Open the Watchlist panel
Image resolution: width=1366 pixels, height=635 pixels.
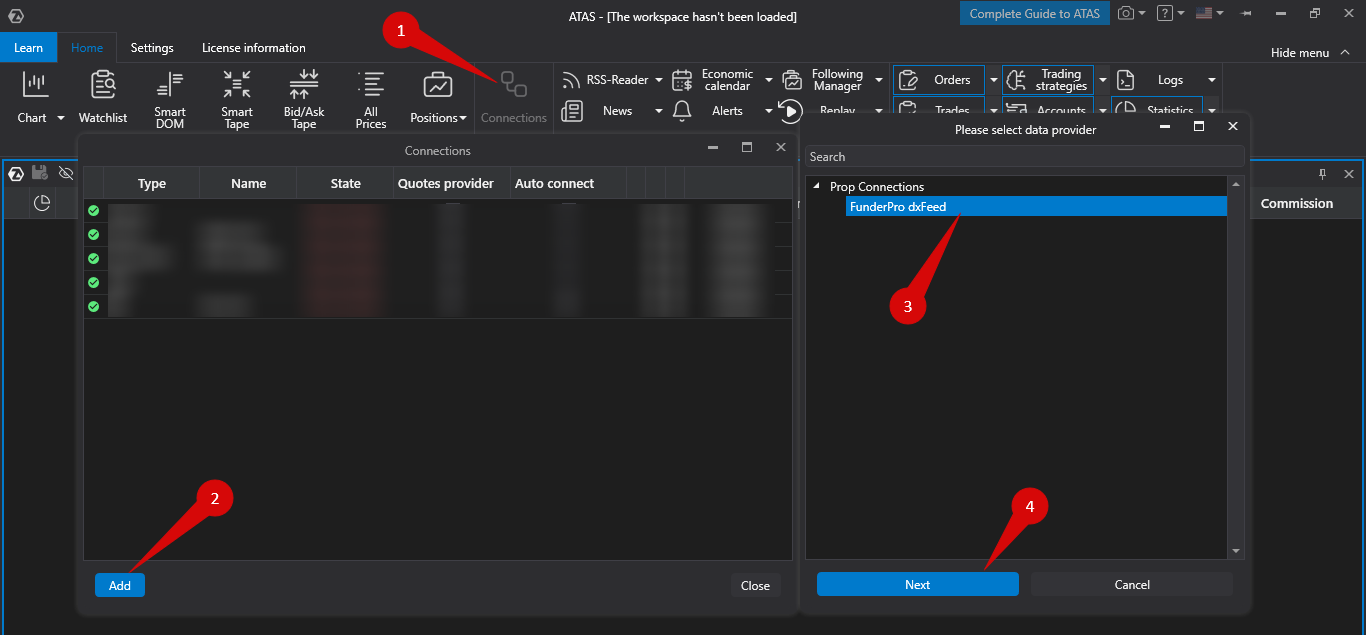[x=103, y=98]
